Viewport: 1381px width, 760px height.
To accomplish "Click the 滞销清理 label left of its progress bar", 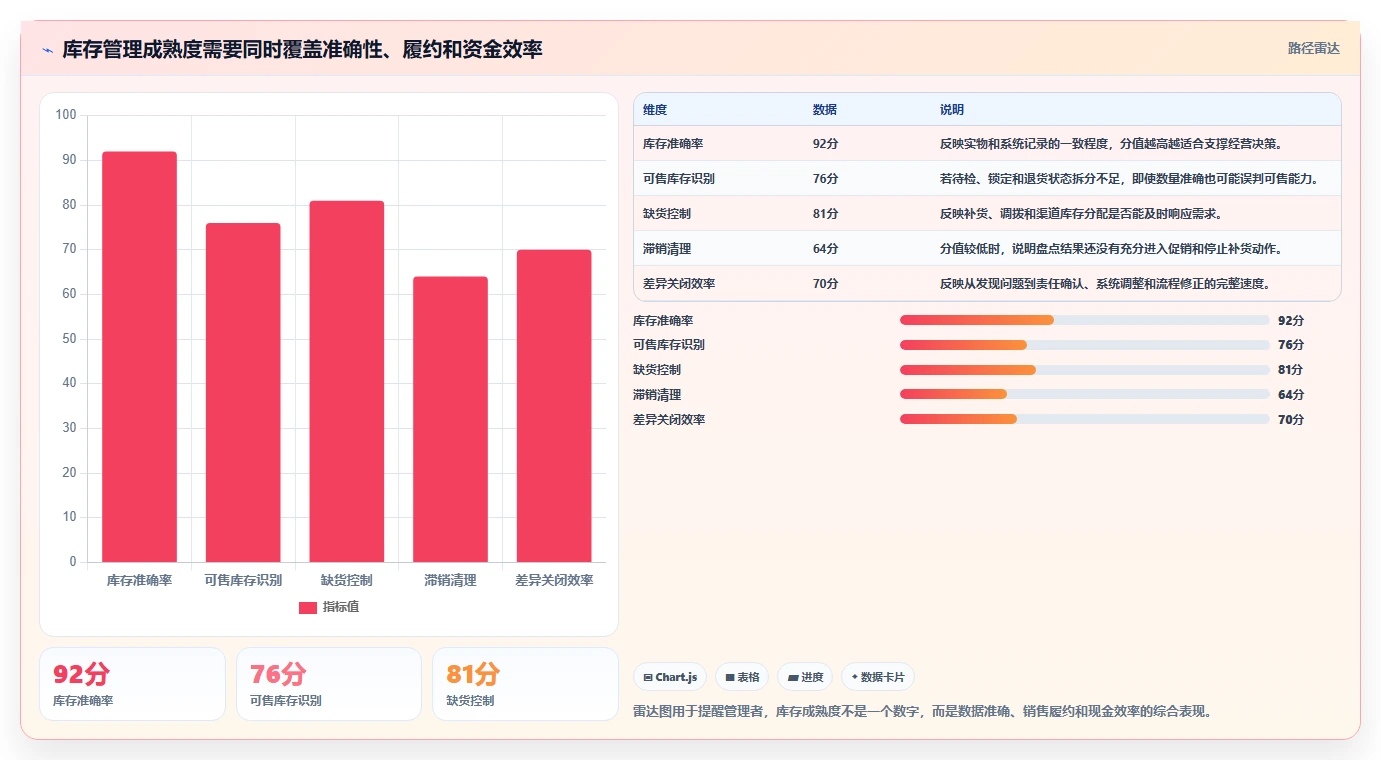I will point(657,395).
